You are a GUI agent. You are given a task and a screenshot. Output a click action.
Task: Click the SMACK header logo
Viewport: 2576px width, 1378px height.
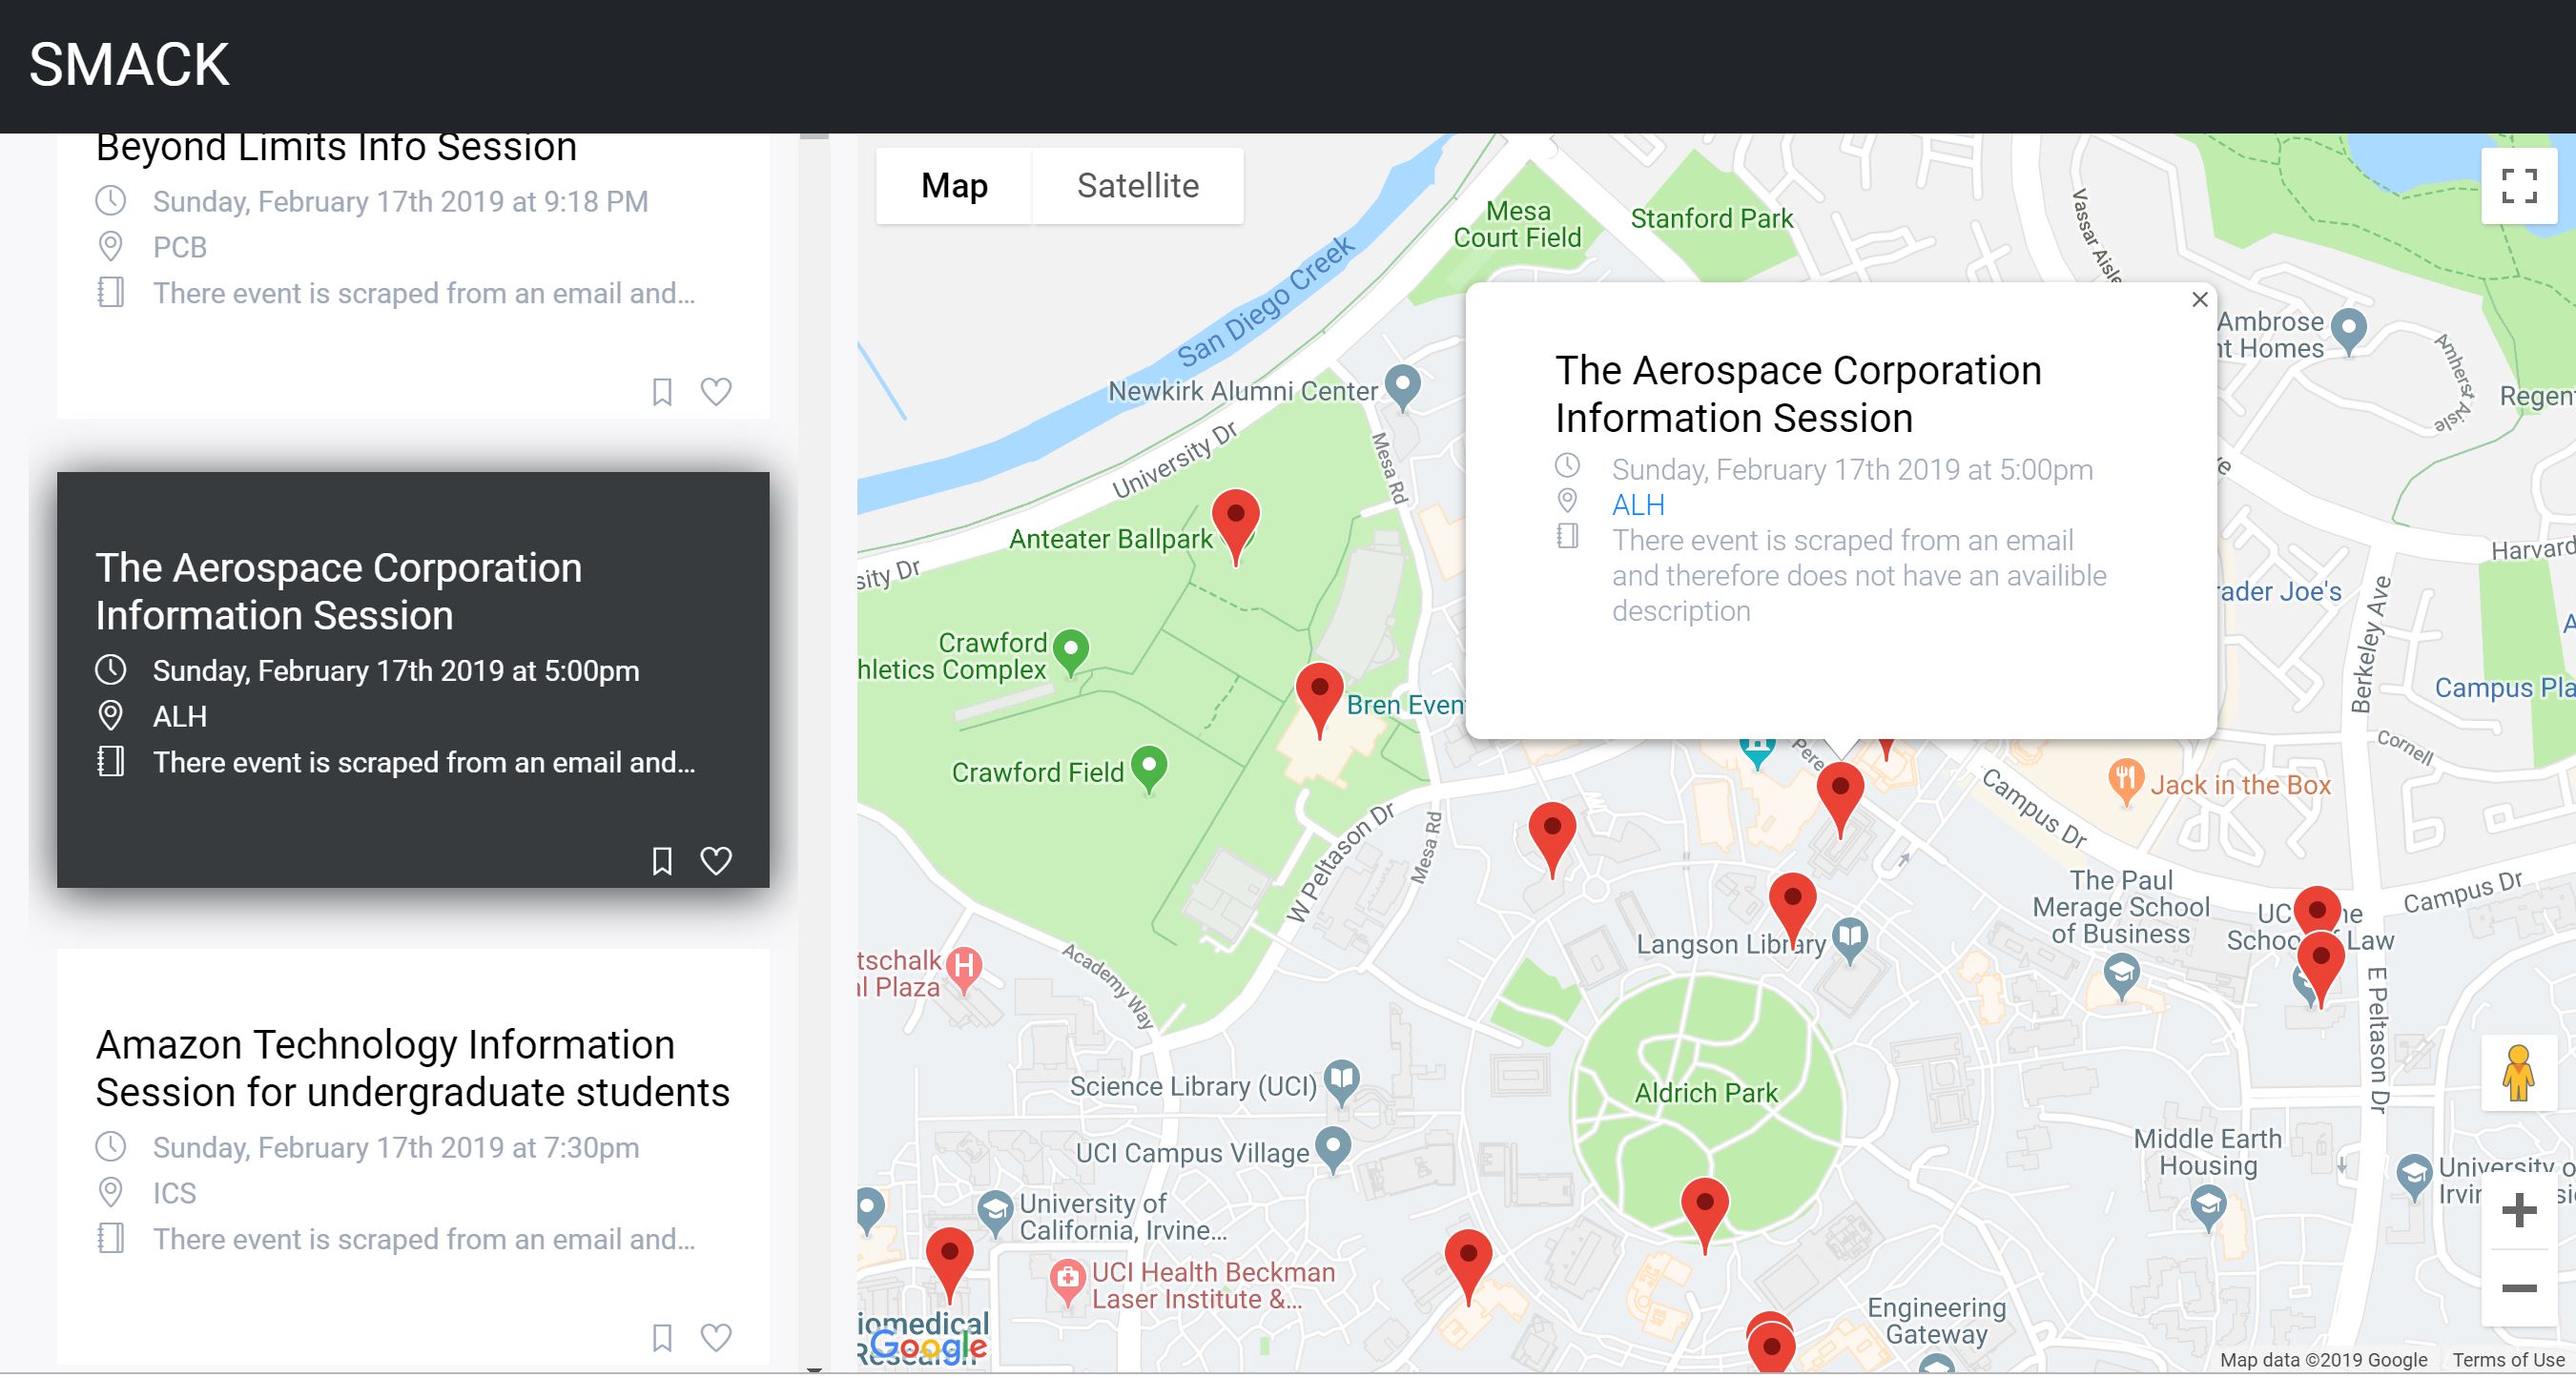[x=129, y=65]
